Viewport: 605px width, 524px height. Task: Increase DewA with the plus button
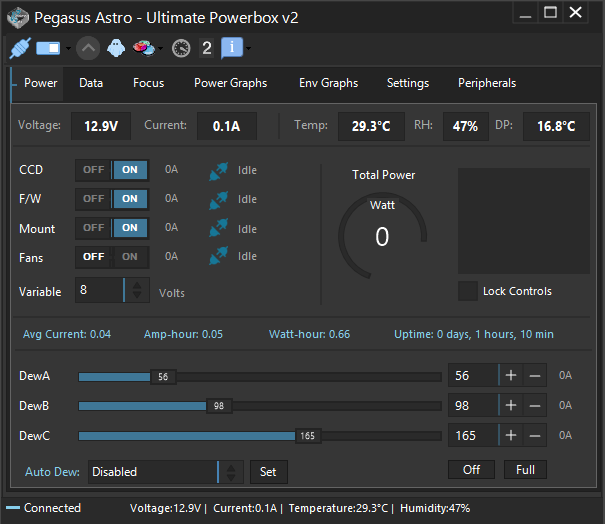pyautogui.click(x=511, y=375)
